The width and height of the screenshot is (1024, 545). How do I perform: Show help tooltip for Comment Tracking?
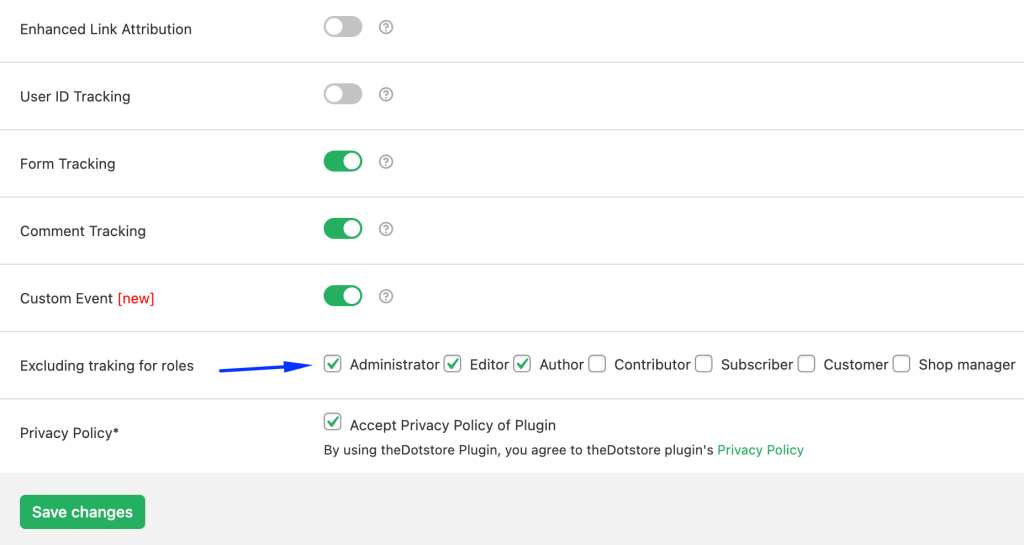pos(386,229)
